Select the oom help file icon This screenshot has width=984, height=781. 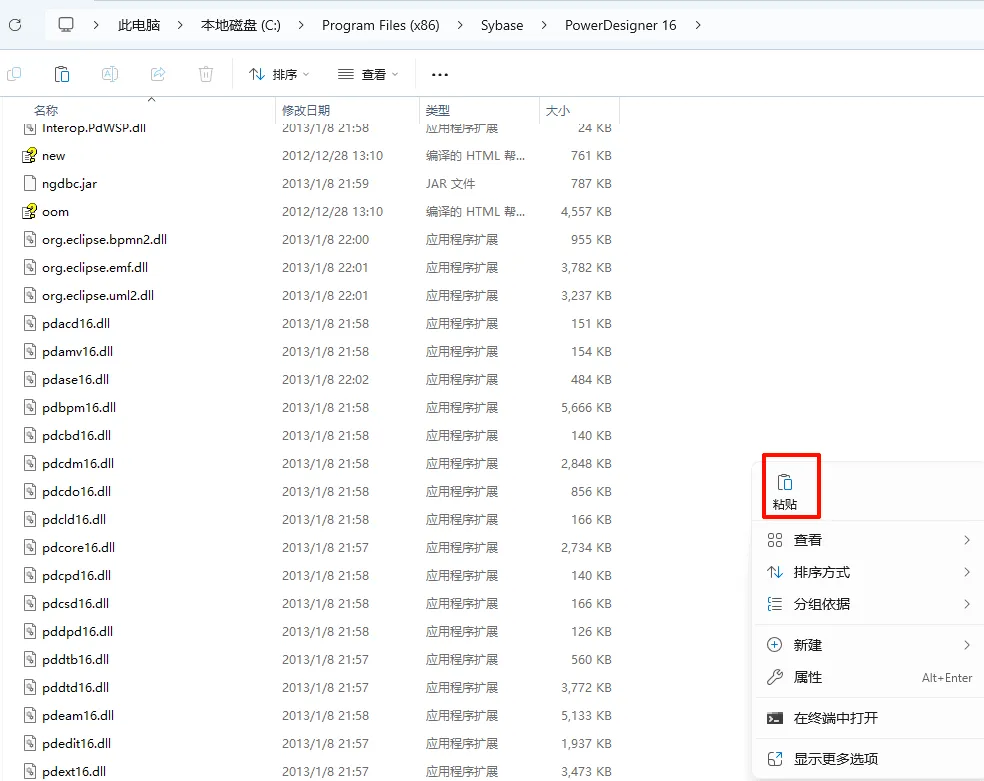(29, 211)
